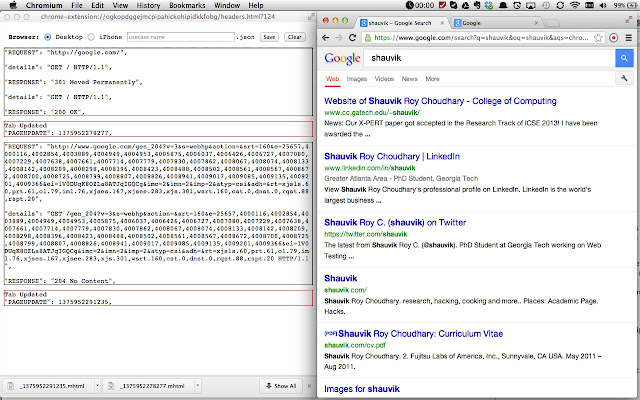Open Shauvik Roy Choudhary LinkedIn result

pyautogui.click(x=392, y=156)
